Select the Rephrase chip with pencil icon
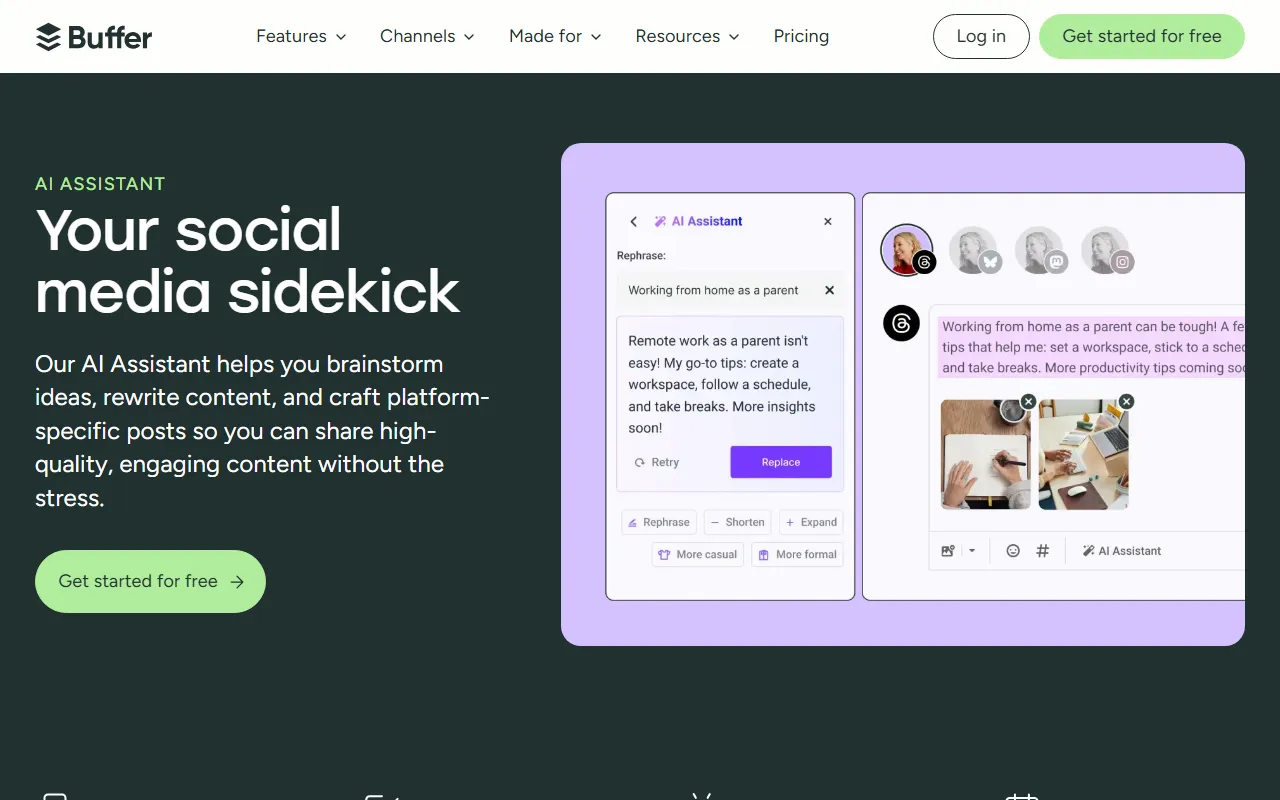 (x=659, y=522)
